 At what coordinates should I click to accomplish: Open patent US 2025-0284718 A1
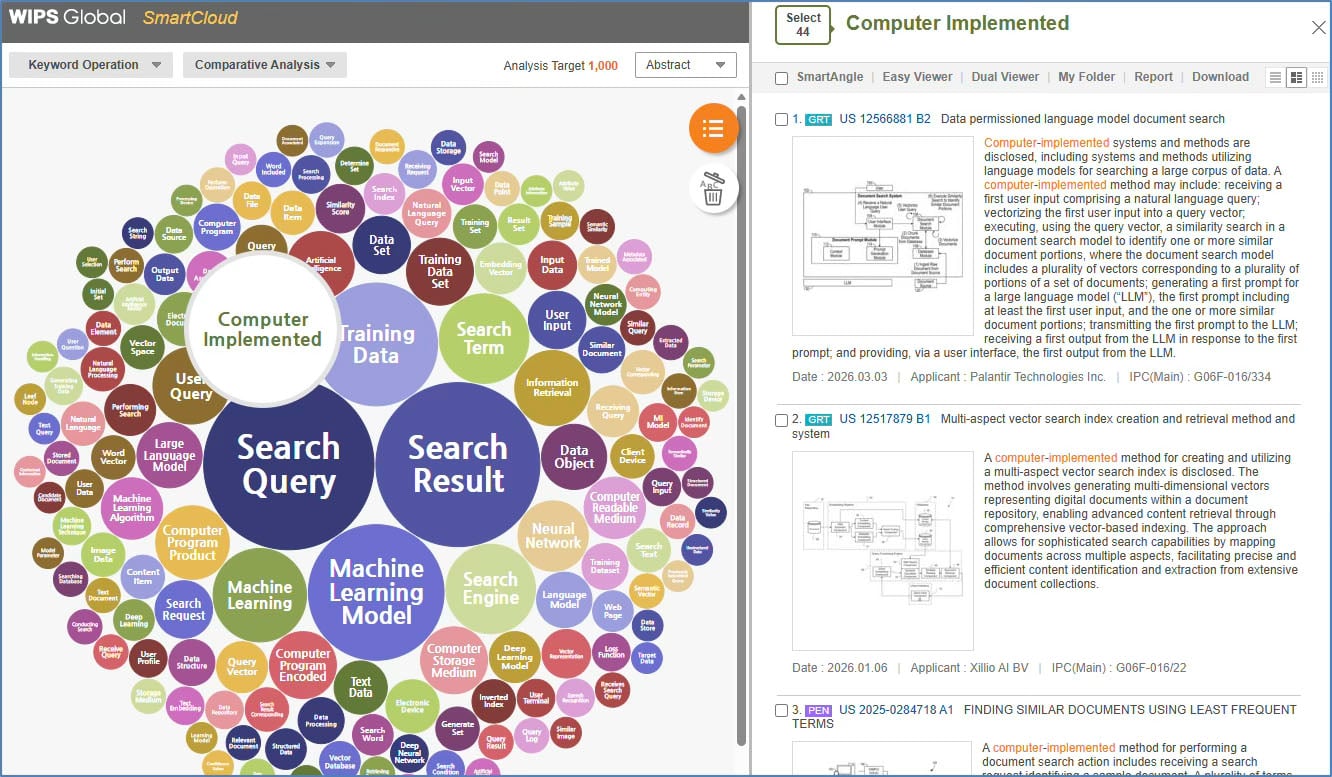tap(896, 710)
